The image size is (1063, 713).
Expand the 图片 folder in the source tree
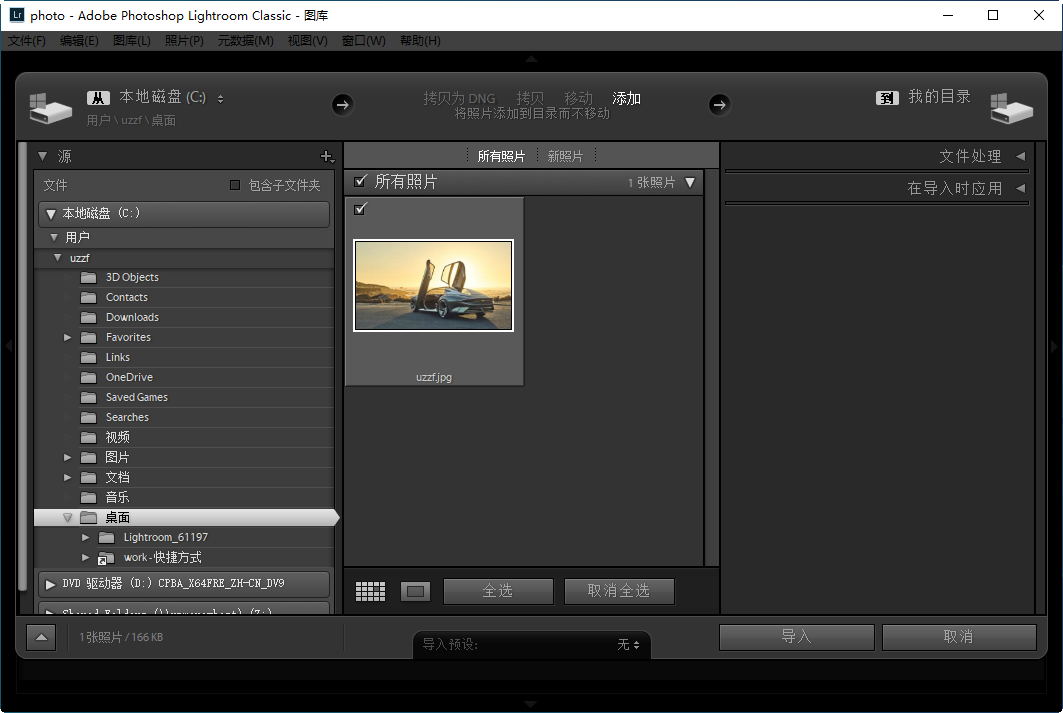pos(67,457)
